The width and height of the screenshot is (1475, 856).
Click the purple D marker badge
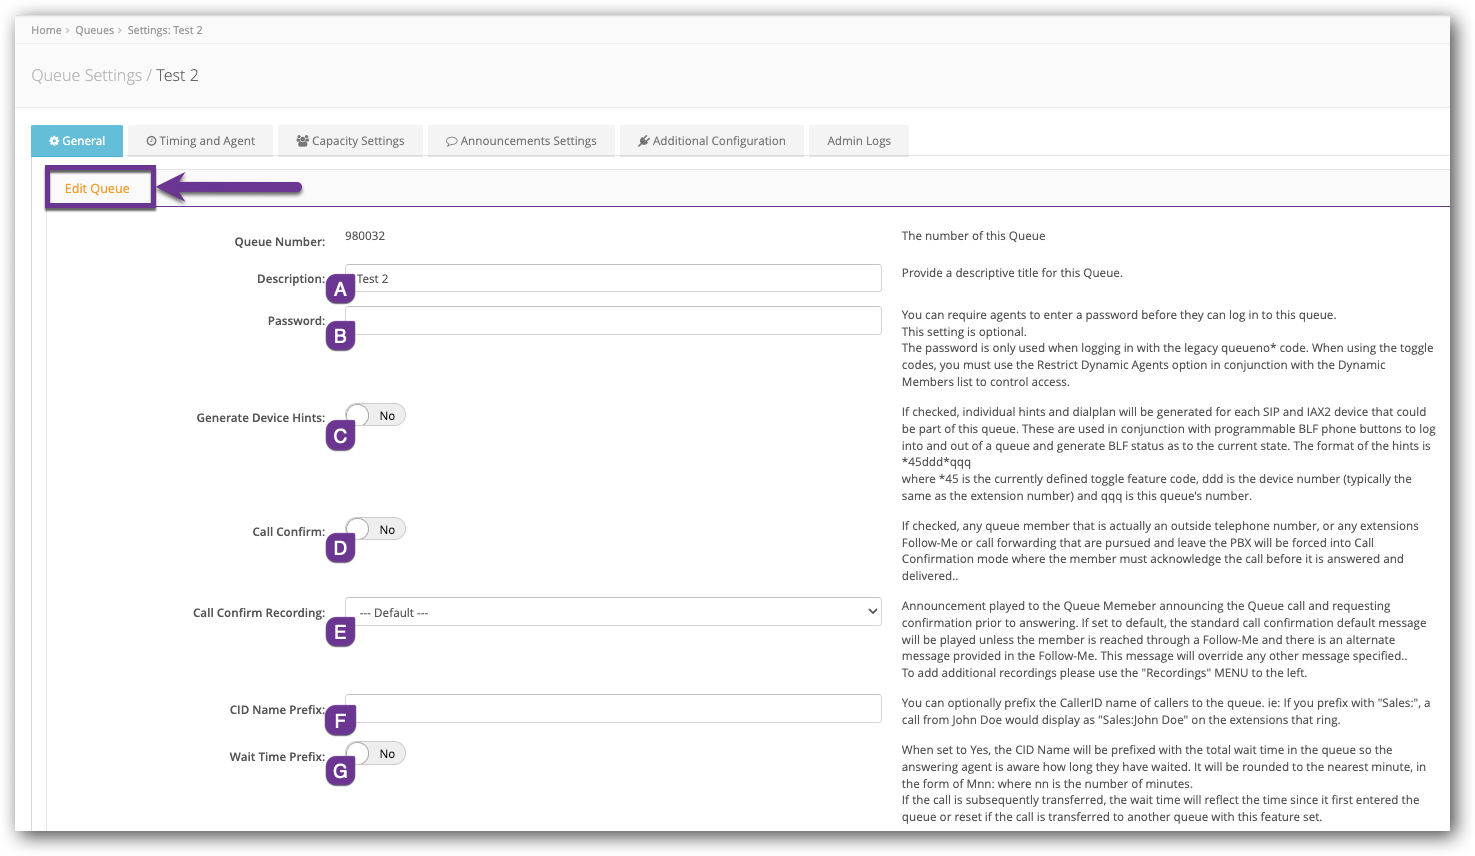pyautogui.click(x=340, y=548)
